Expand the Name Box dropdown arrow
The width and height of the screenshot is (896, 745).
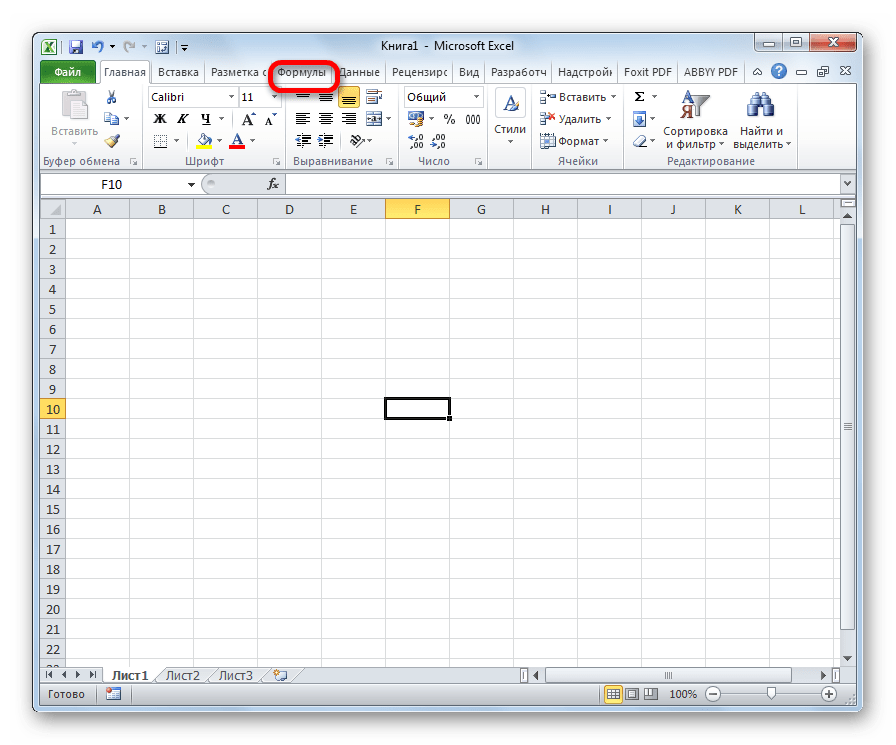pyautogui.click(x=191, y=185)
